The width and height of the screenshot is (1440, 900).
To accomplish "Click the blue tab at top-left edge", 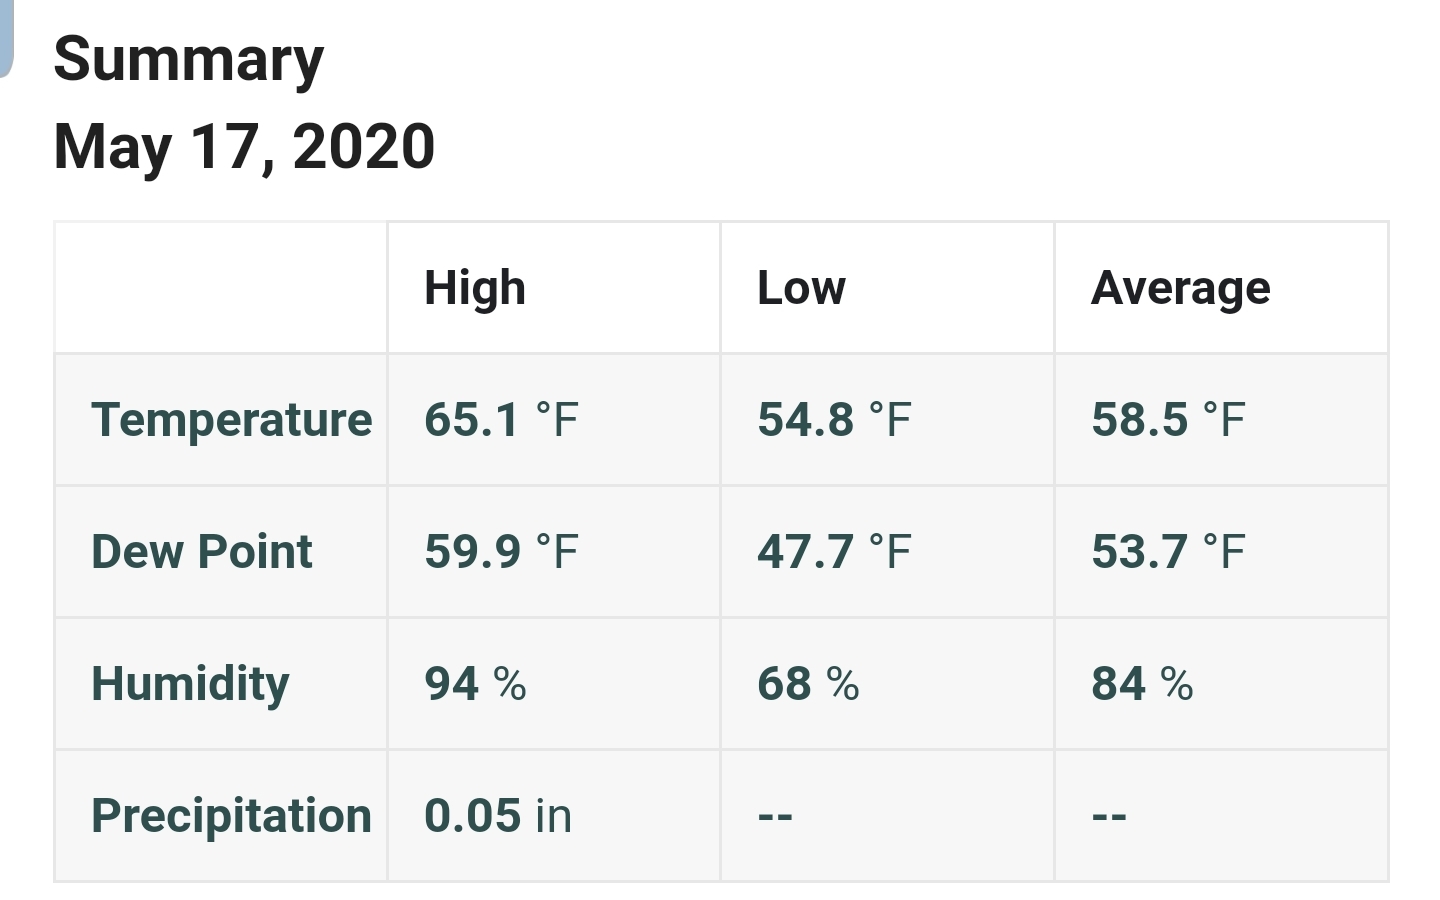I will click(6, 38).
